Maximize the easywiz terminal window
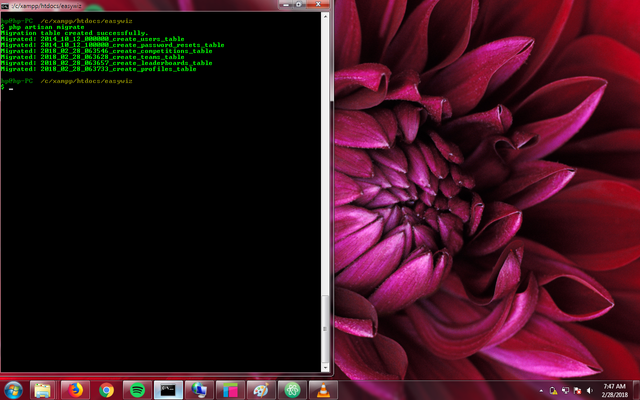Image resolution: width=640 pixels, height=400 pixels. pos(299,4)
